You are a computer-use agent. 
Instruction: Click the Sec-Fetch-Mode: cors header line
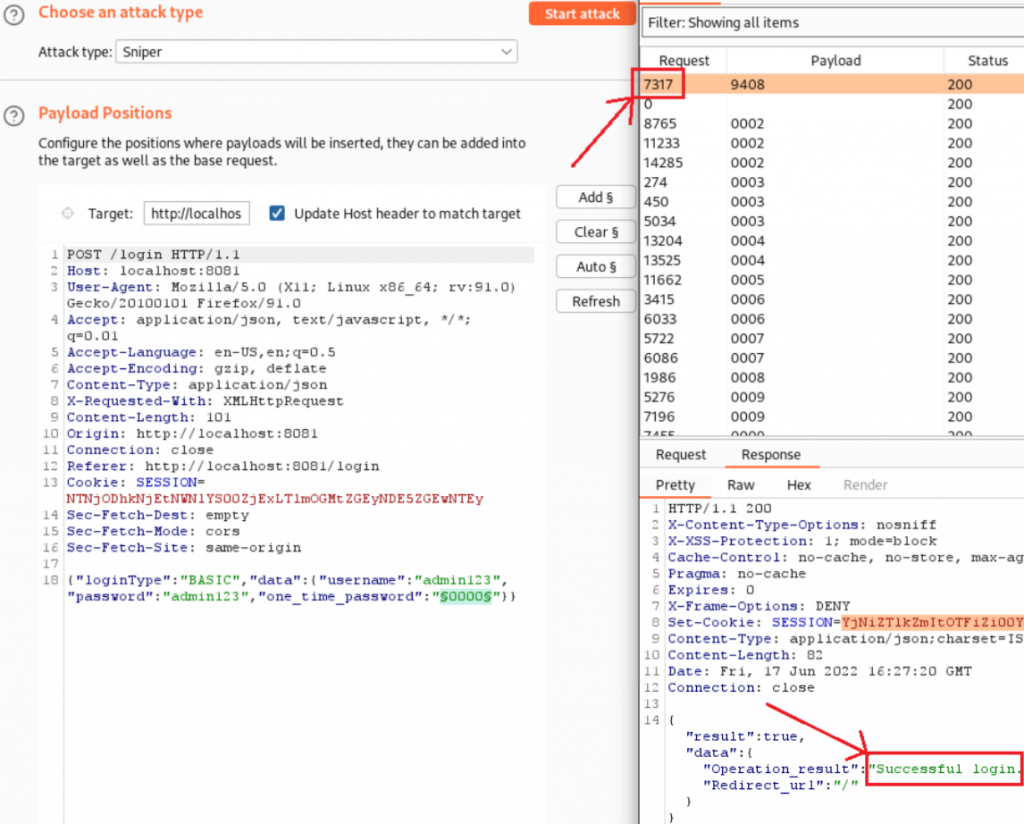pos(153,531)
